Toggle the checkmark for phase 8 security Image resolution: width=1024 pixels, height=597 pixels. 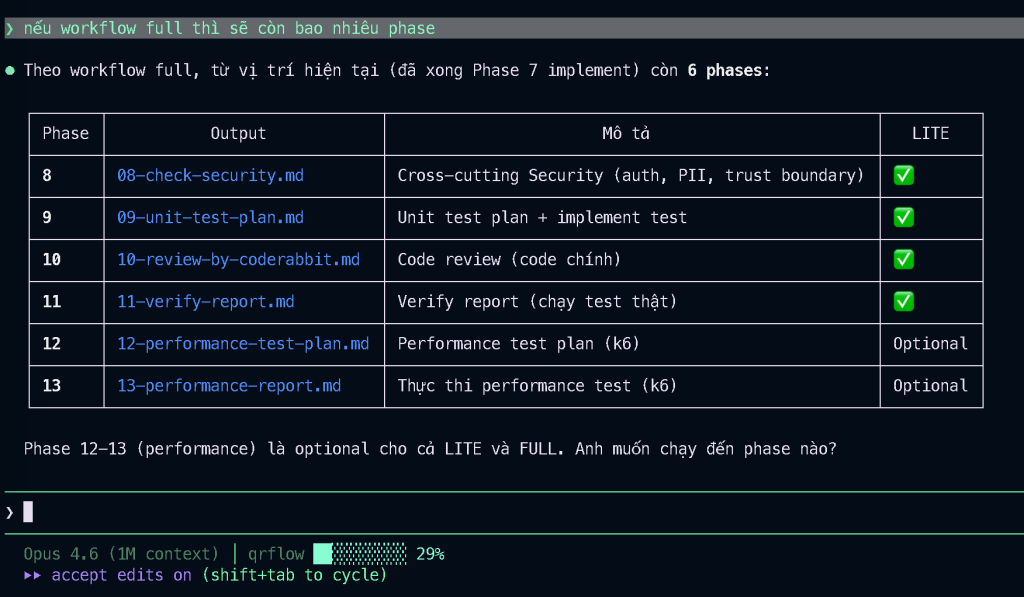click(x=903, y=176)
